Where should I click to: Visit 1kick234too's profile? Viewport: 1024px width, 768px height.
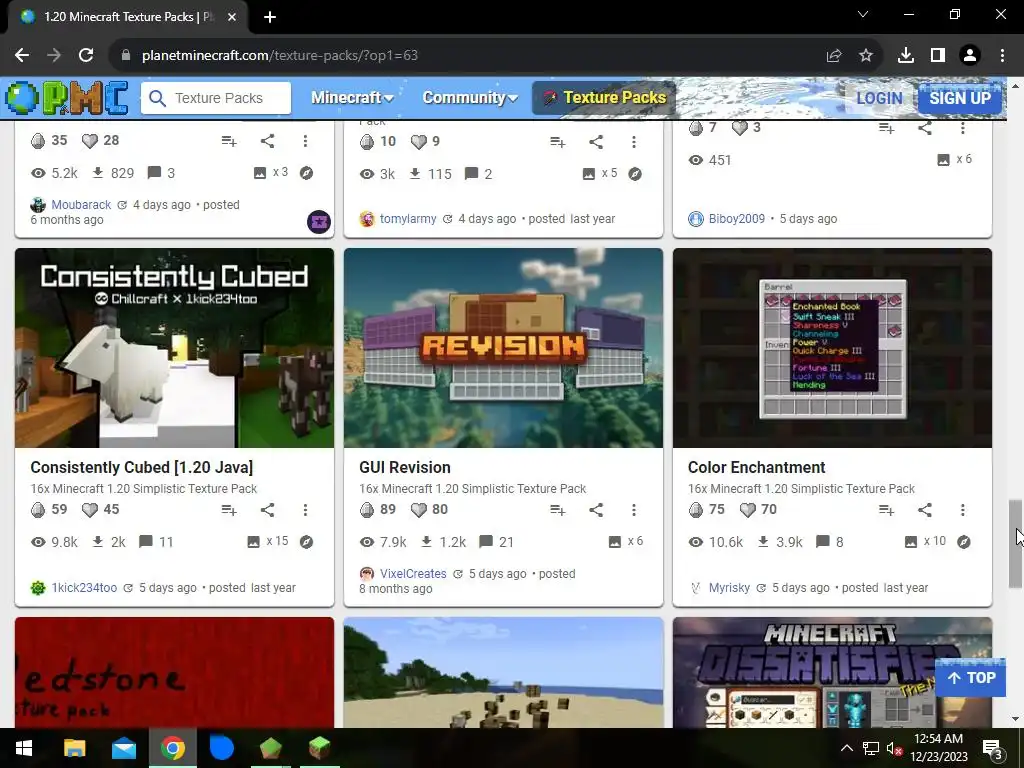click(84, 588)
